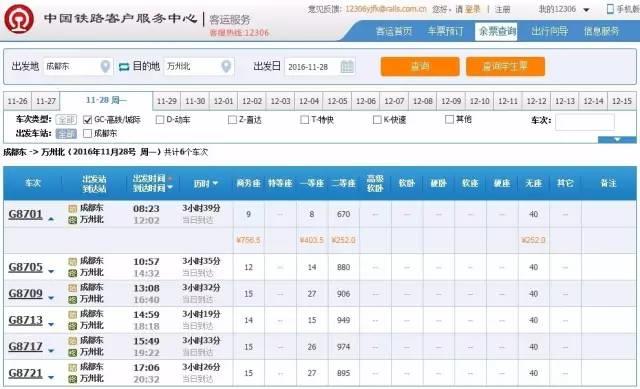Screen dimensions: 640x389
Task: Switch to the 12-05 date tab
Action: coord(337,101)
